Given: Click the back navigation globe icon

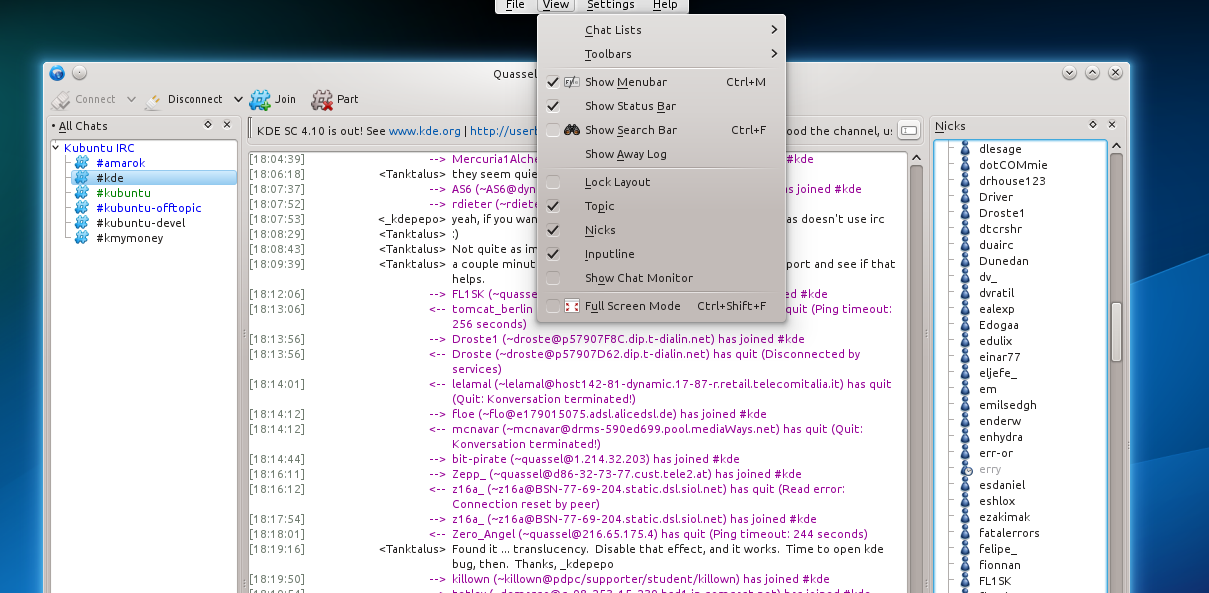Looking at the screenshot, I should click(x=57, y=72).
